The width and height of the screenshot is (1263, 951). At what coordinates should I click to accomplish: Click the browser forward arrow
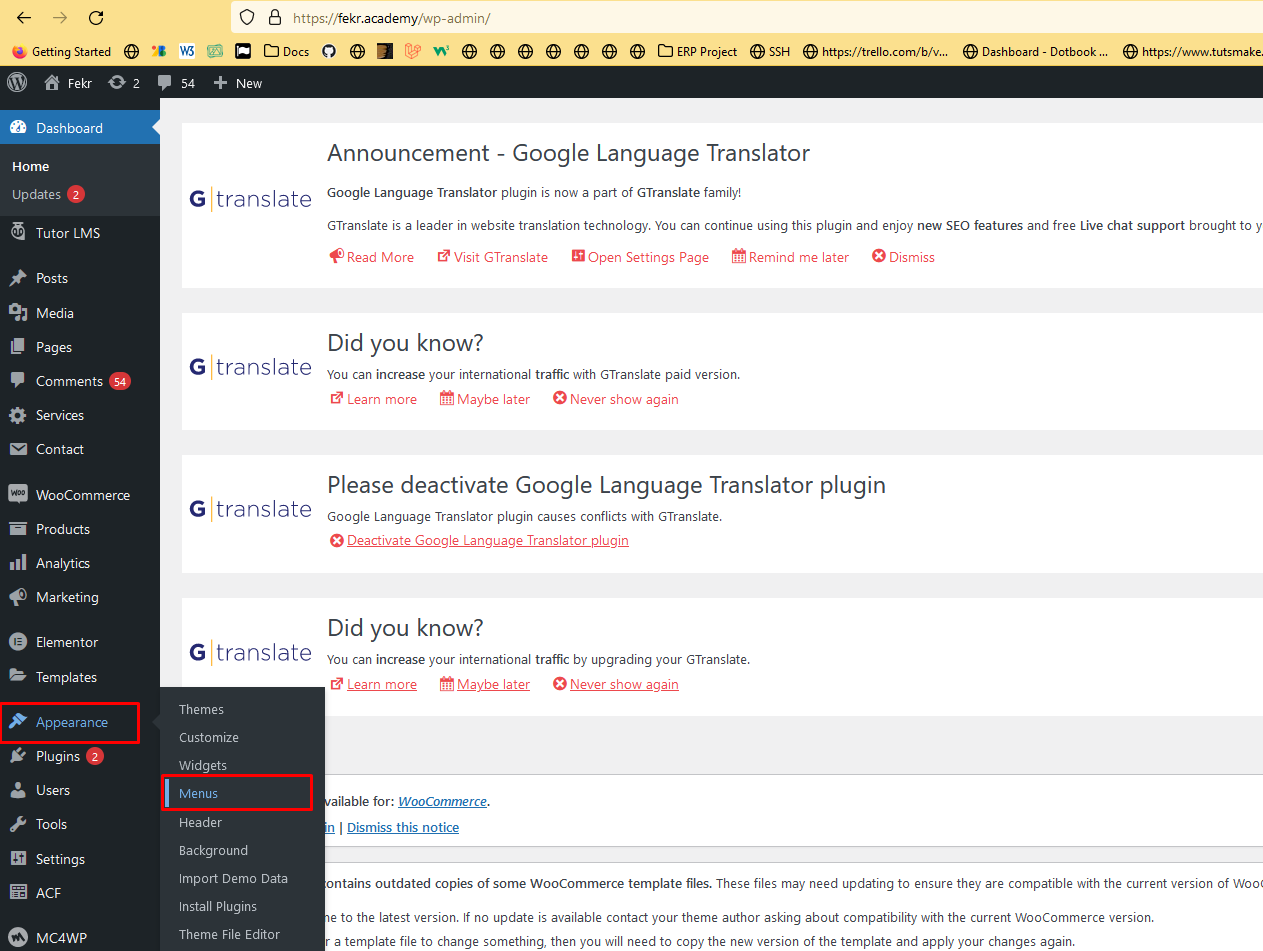60,18
